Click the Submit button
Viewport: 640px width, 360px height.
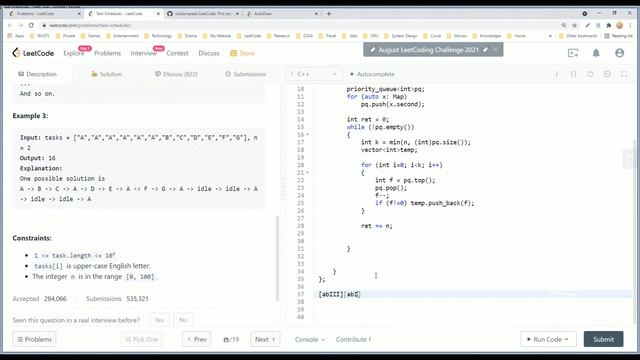603,339
